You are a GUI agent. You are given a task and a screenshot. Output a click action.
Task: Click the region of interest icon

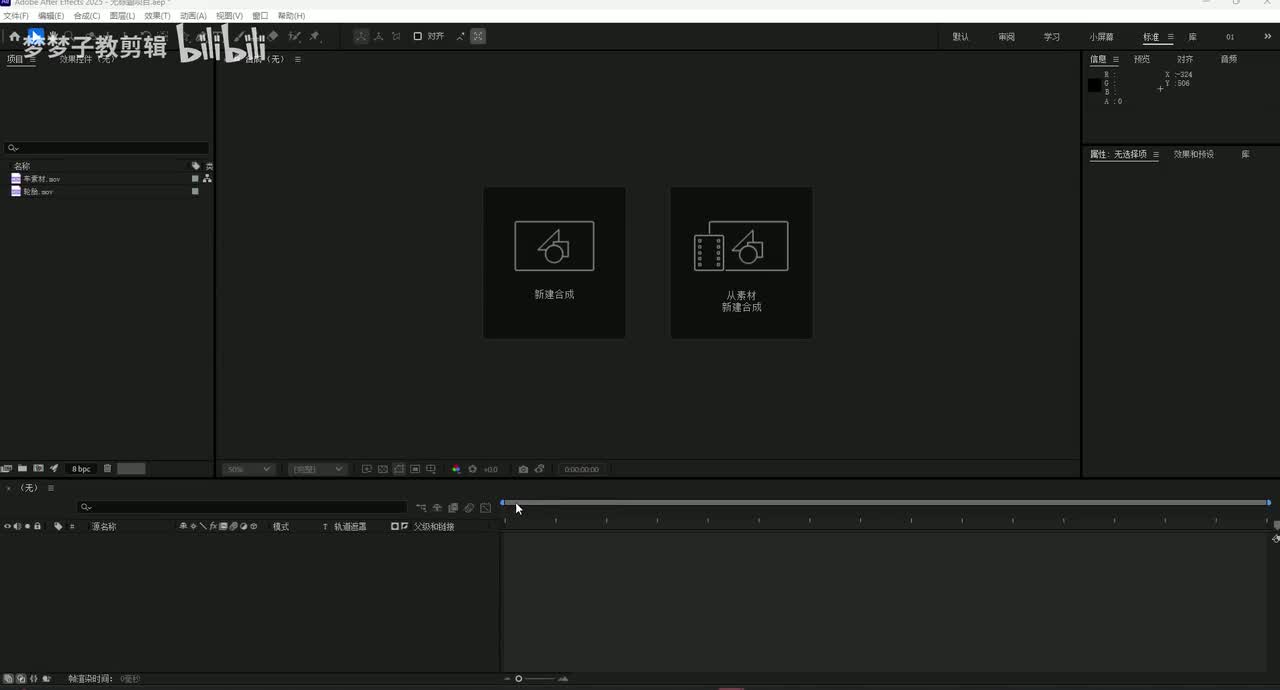click(x=415, y=469)
